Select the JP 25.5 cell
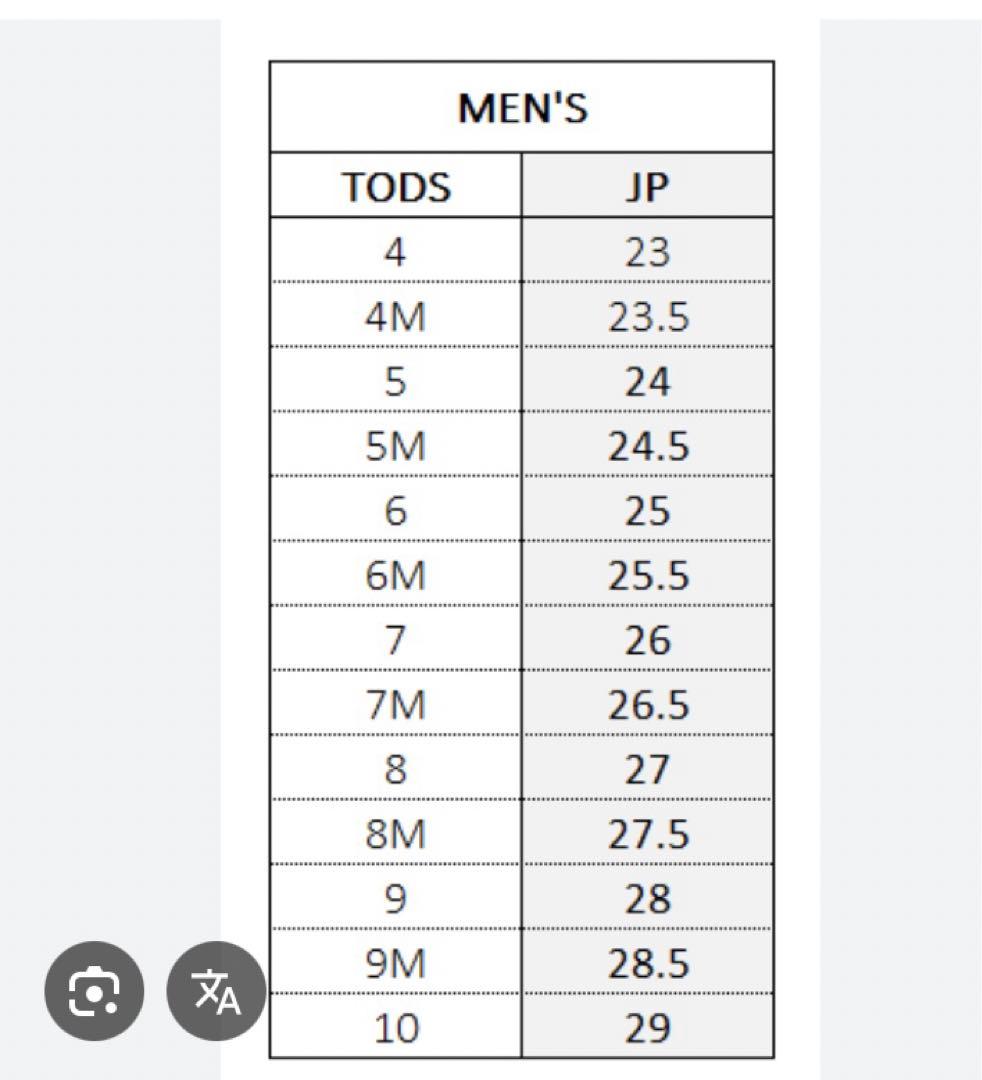This screenshot has height=1080, width=982. (x=647, y=576)
